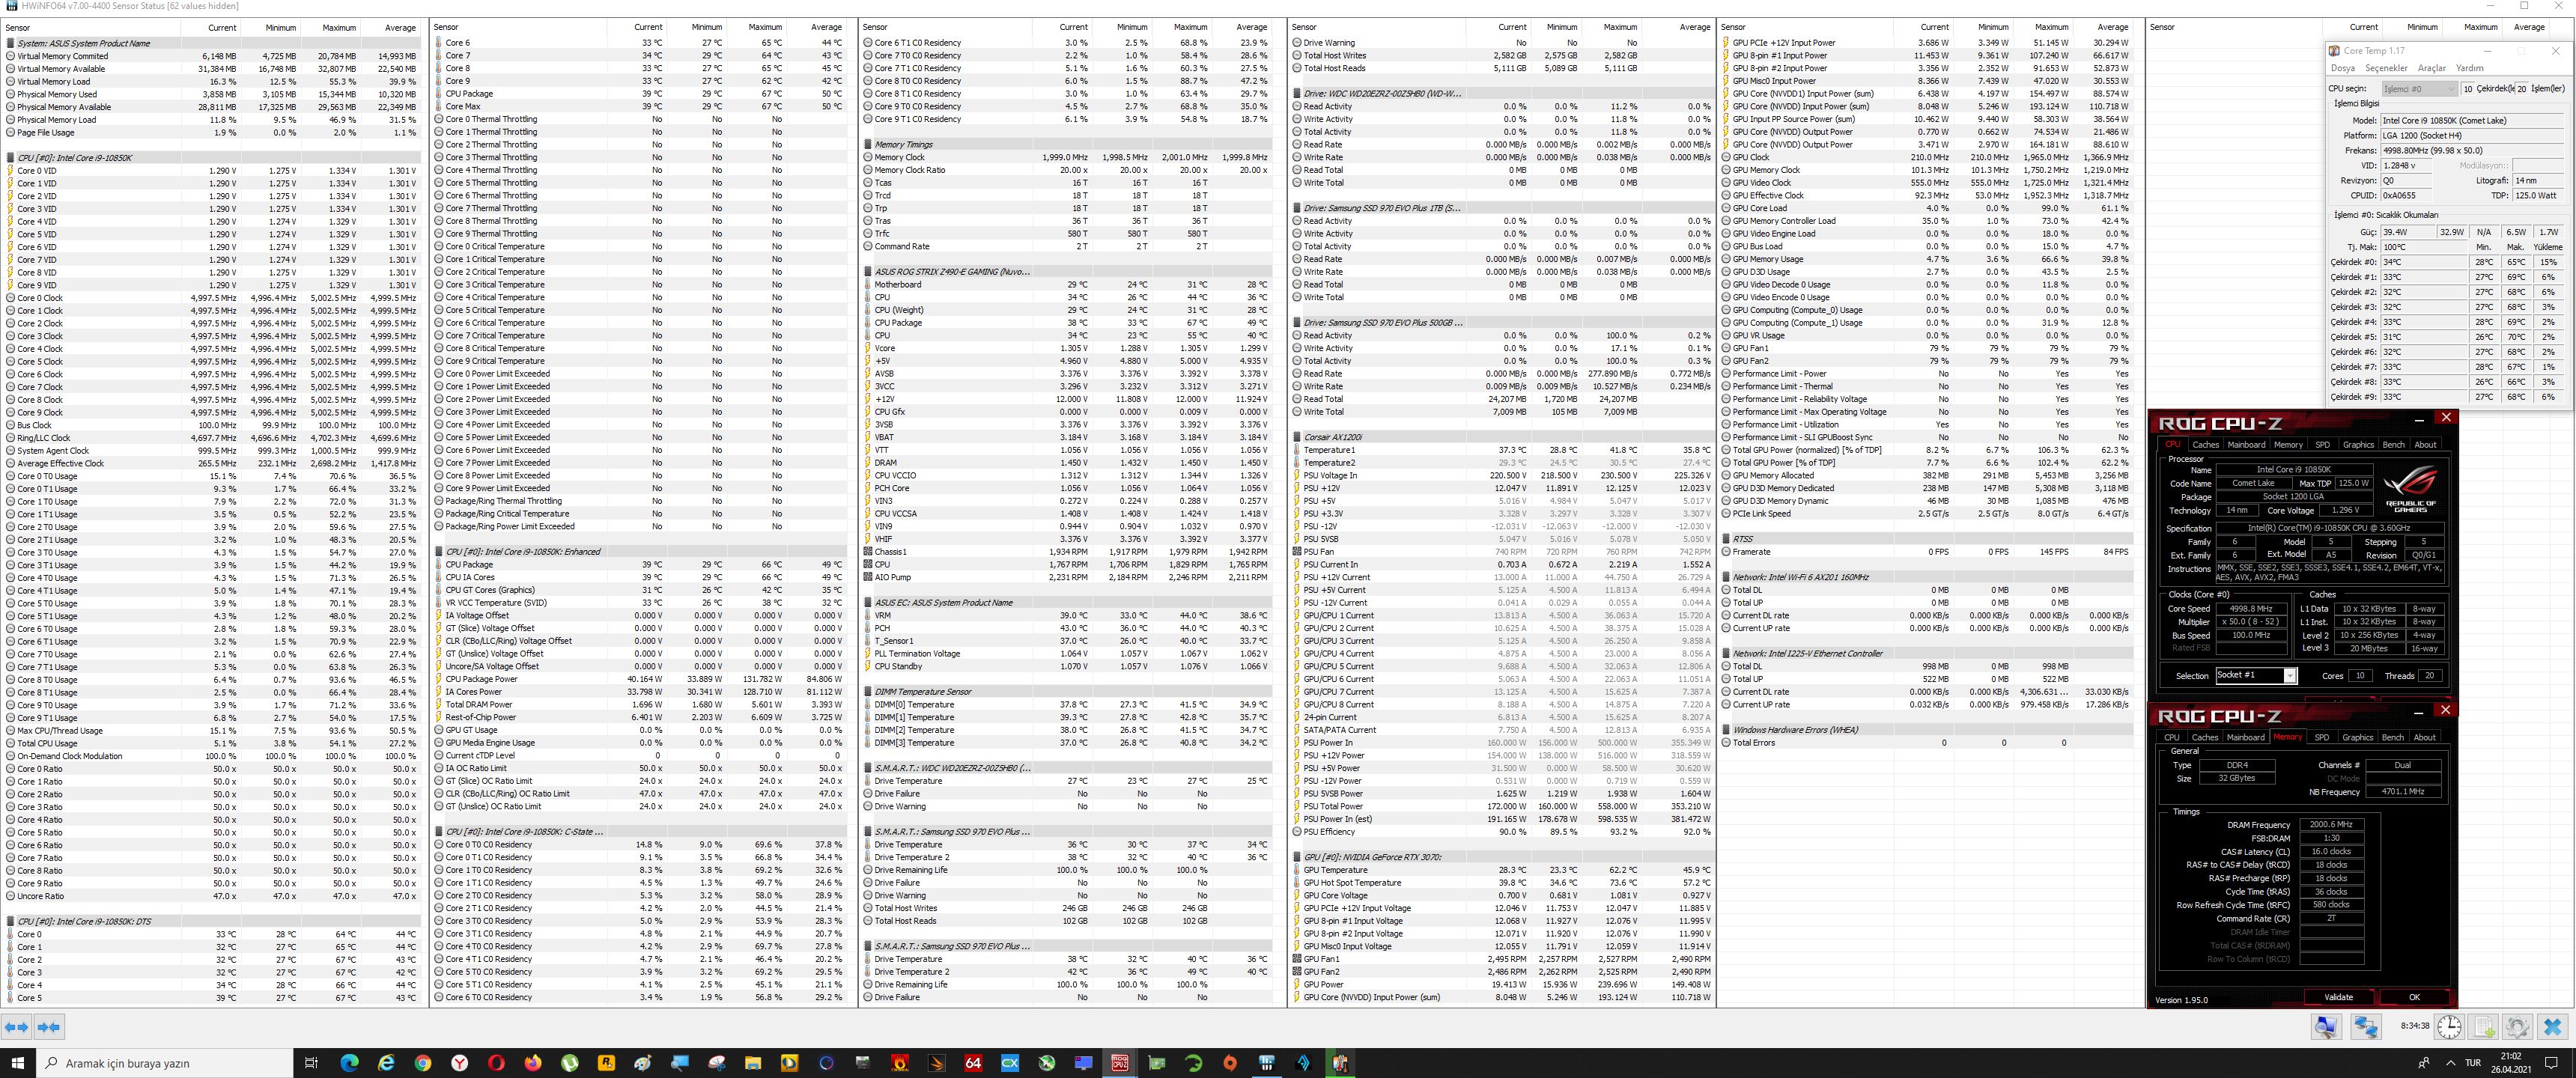Select the Memory Clock row under Memory Timings
Image resolution: width=2576 pixels, height=1078 pixels.
[1066, 157]
